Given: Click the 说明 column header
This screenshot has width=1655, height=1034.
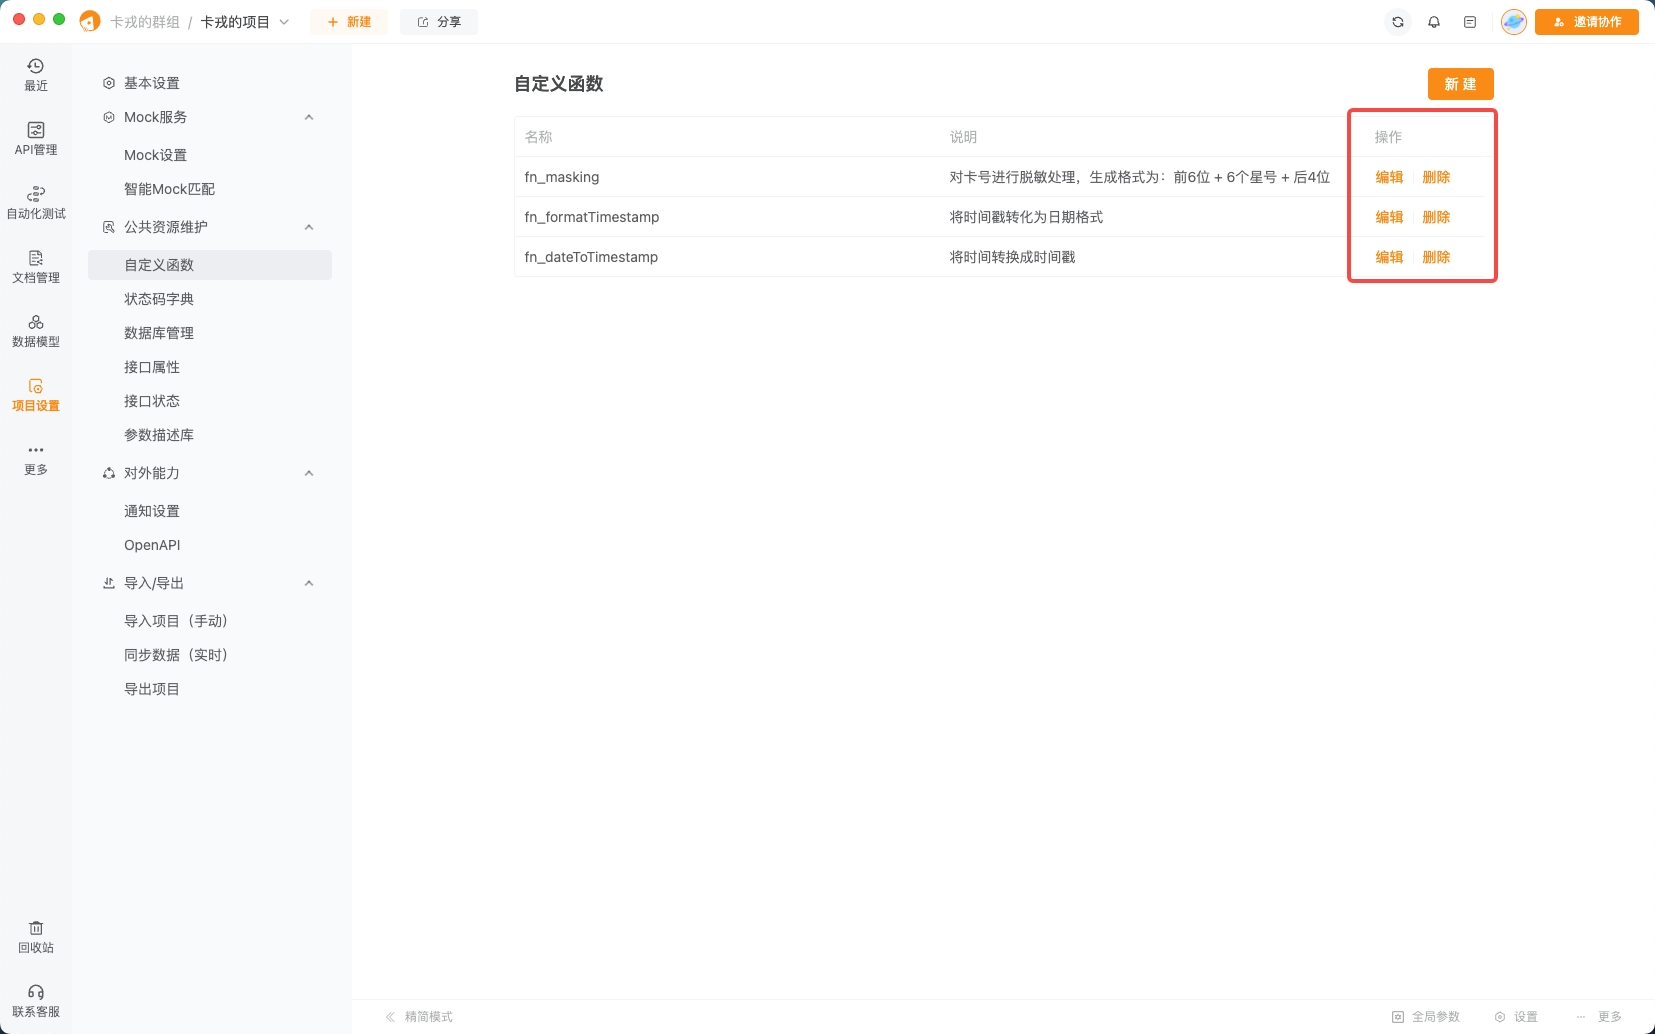Looking at the screenshot, I should click(x=963, y=137).
